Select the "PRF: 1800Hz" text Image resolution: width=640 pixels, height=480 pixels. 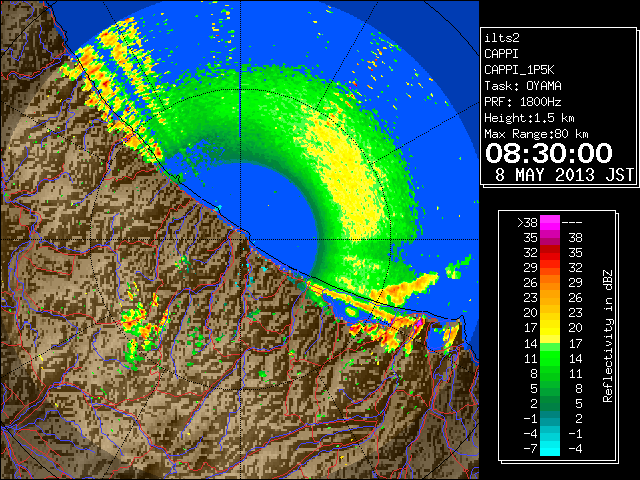coord(523,102)
